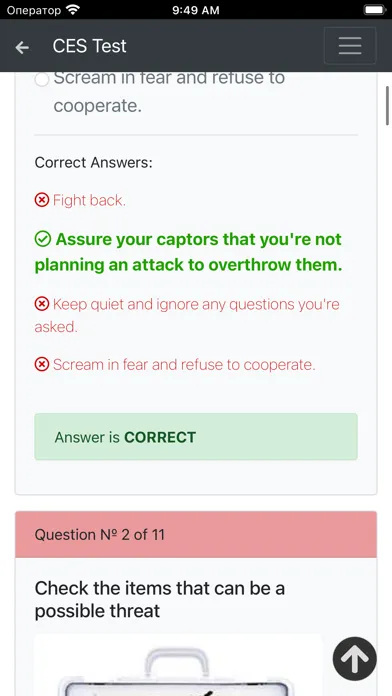Tap the scroll-to-top arrow button
Screen dimensions: 392x696
click(x=355, y=659)
